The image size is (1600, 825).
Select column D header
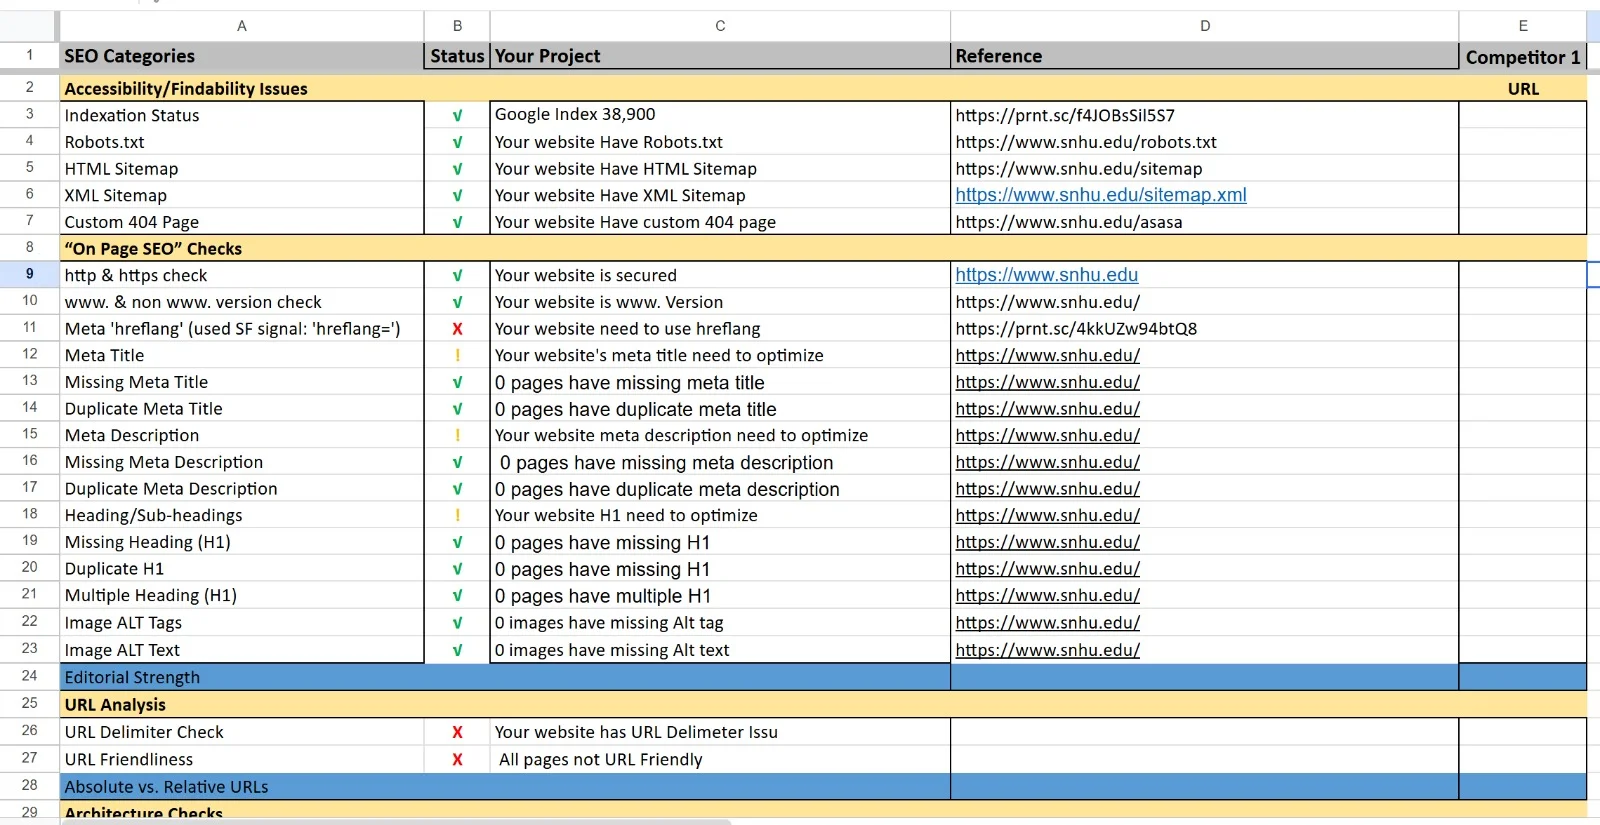tap(1205, 26)
